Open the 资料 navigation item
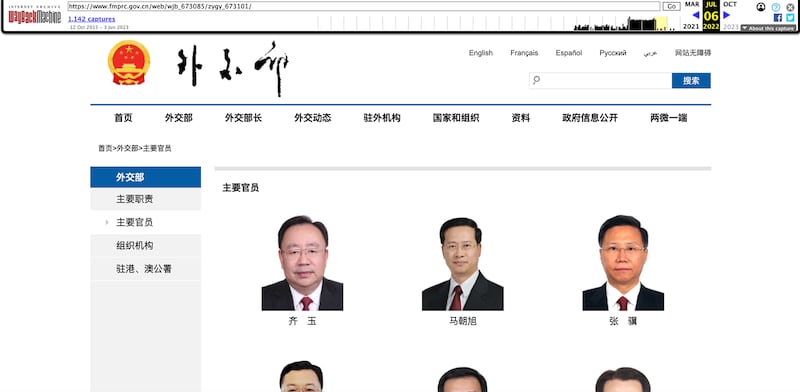800x392 pixels. click(x=520, y=118)
